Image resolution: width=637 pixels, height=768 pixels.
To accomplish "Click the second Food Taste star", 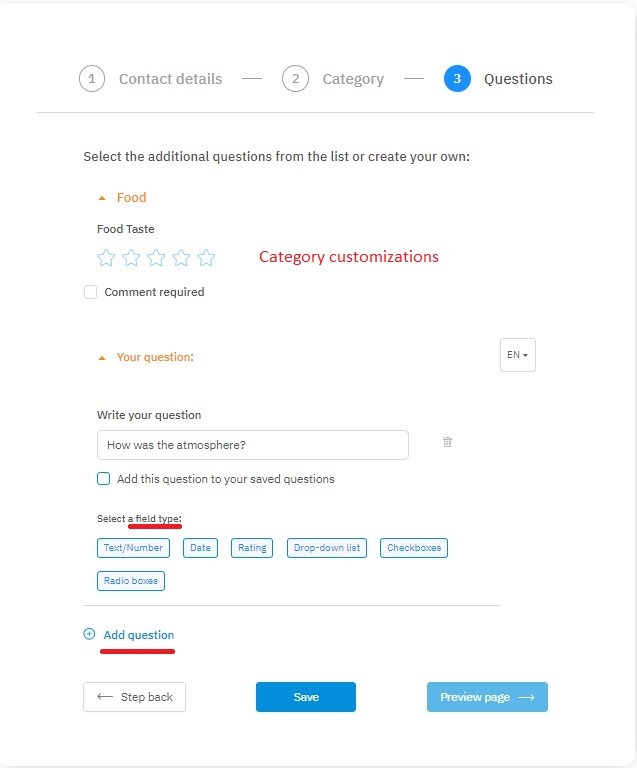I will coord(131,258).
